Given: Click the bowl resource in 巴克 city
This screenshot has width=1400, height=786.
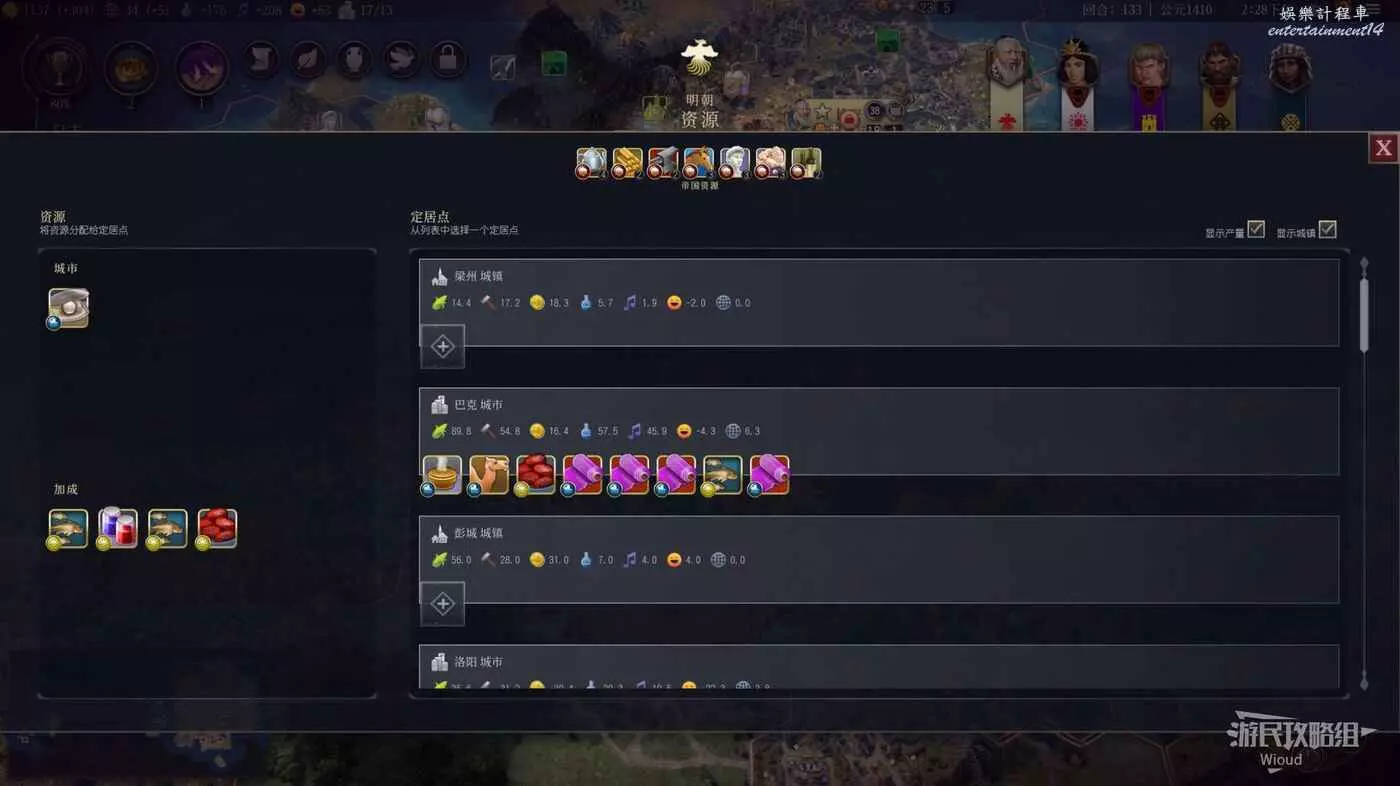Looking at the screenshot, I should 442,475.
